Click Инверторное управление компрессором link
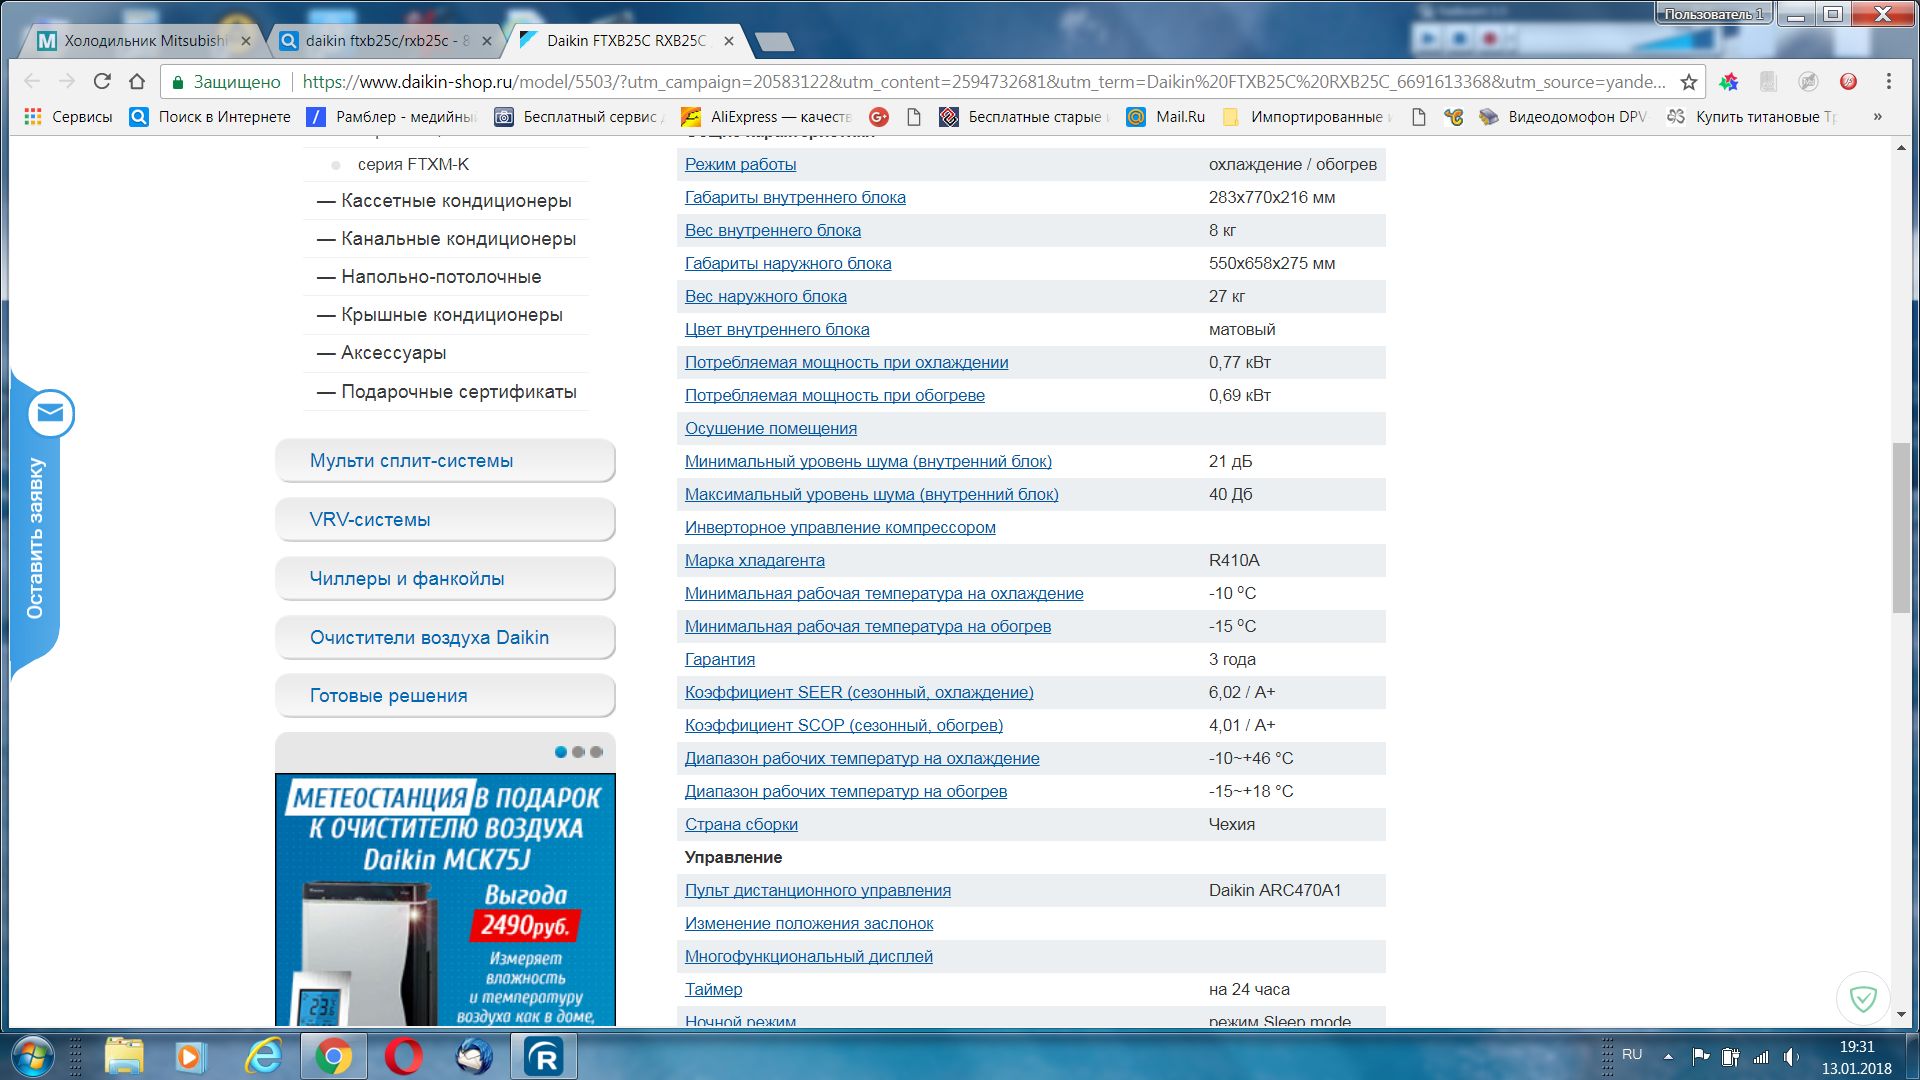The height and width of the screenshot is (1080, 1920). (840, 527)
